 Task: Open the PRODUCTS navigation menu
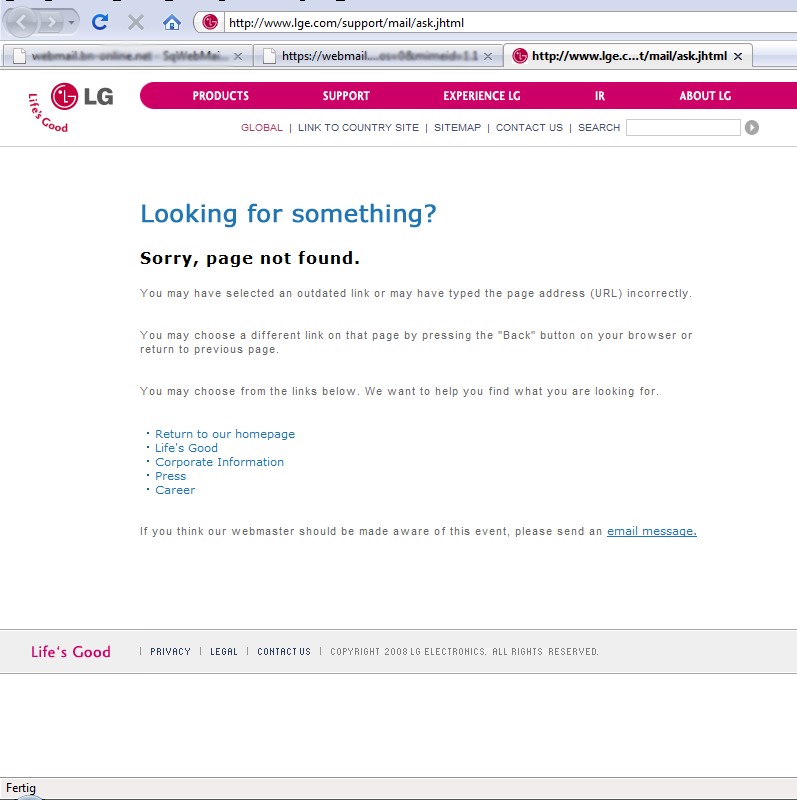pyautogui.click(x=220, y=96)
